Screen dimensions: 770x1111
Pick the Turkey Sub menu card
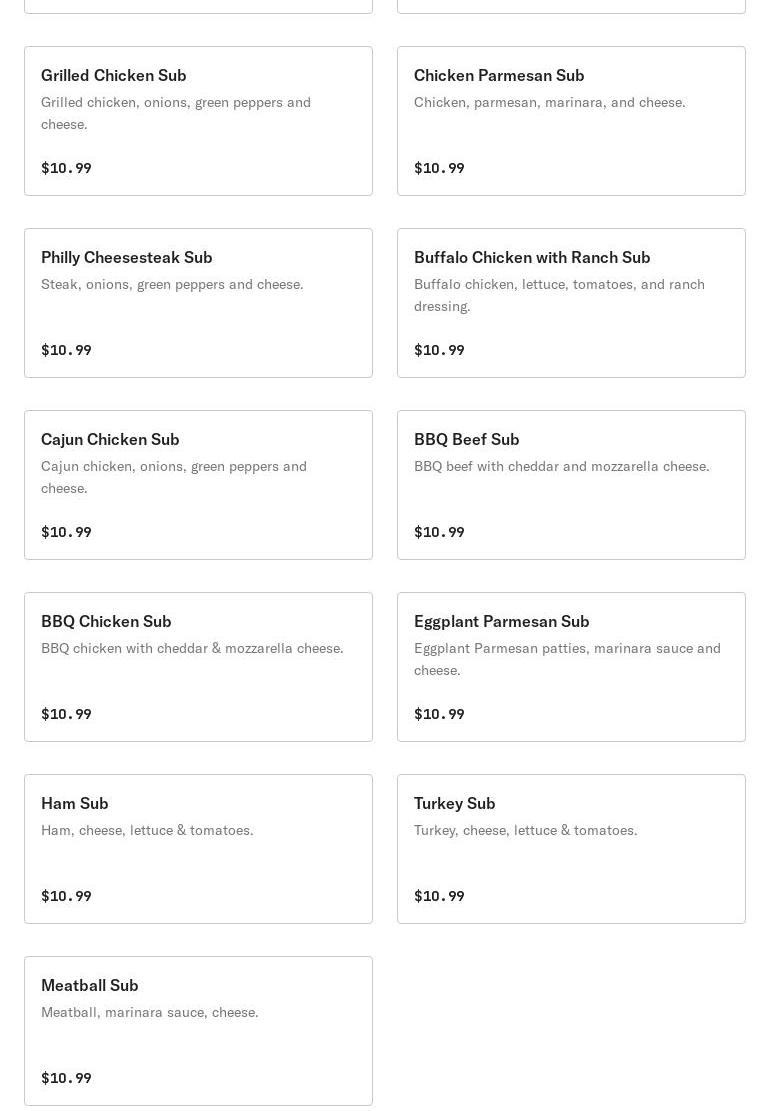[571, 849]
